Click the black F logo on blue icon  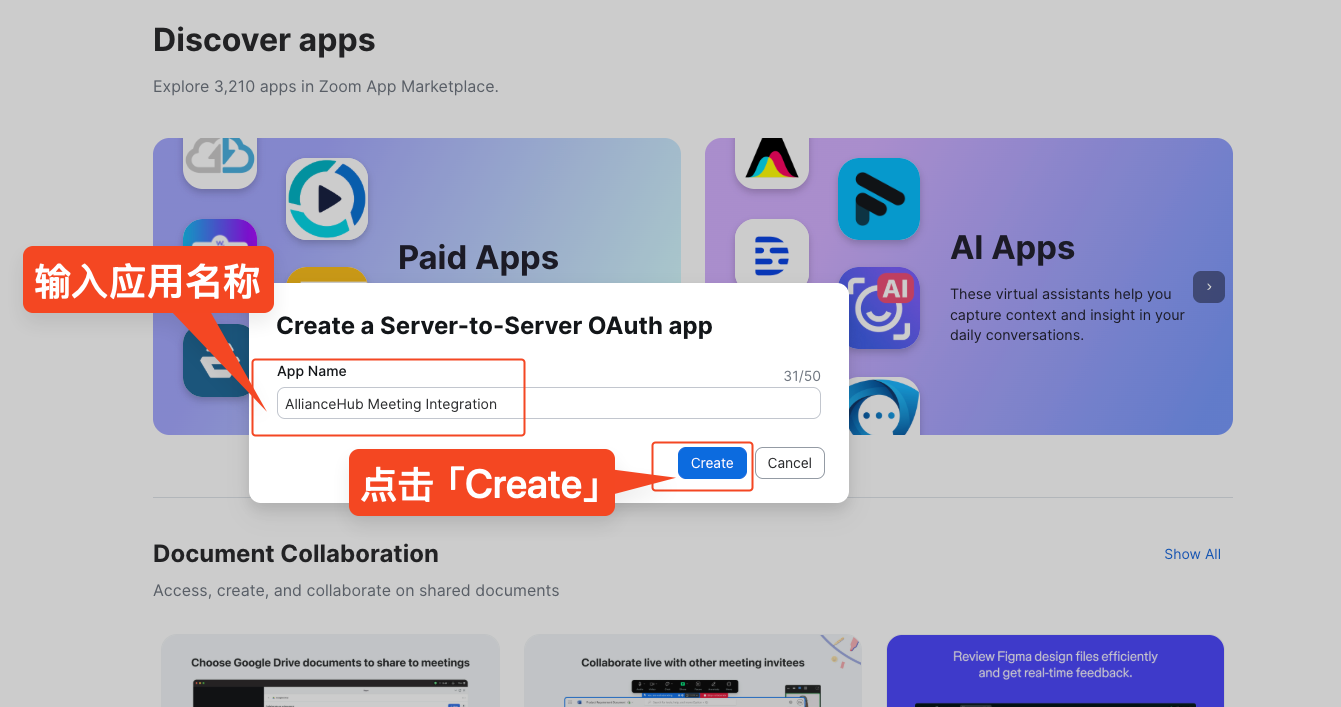point(878,199)
